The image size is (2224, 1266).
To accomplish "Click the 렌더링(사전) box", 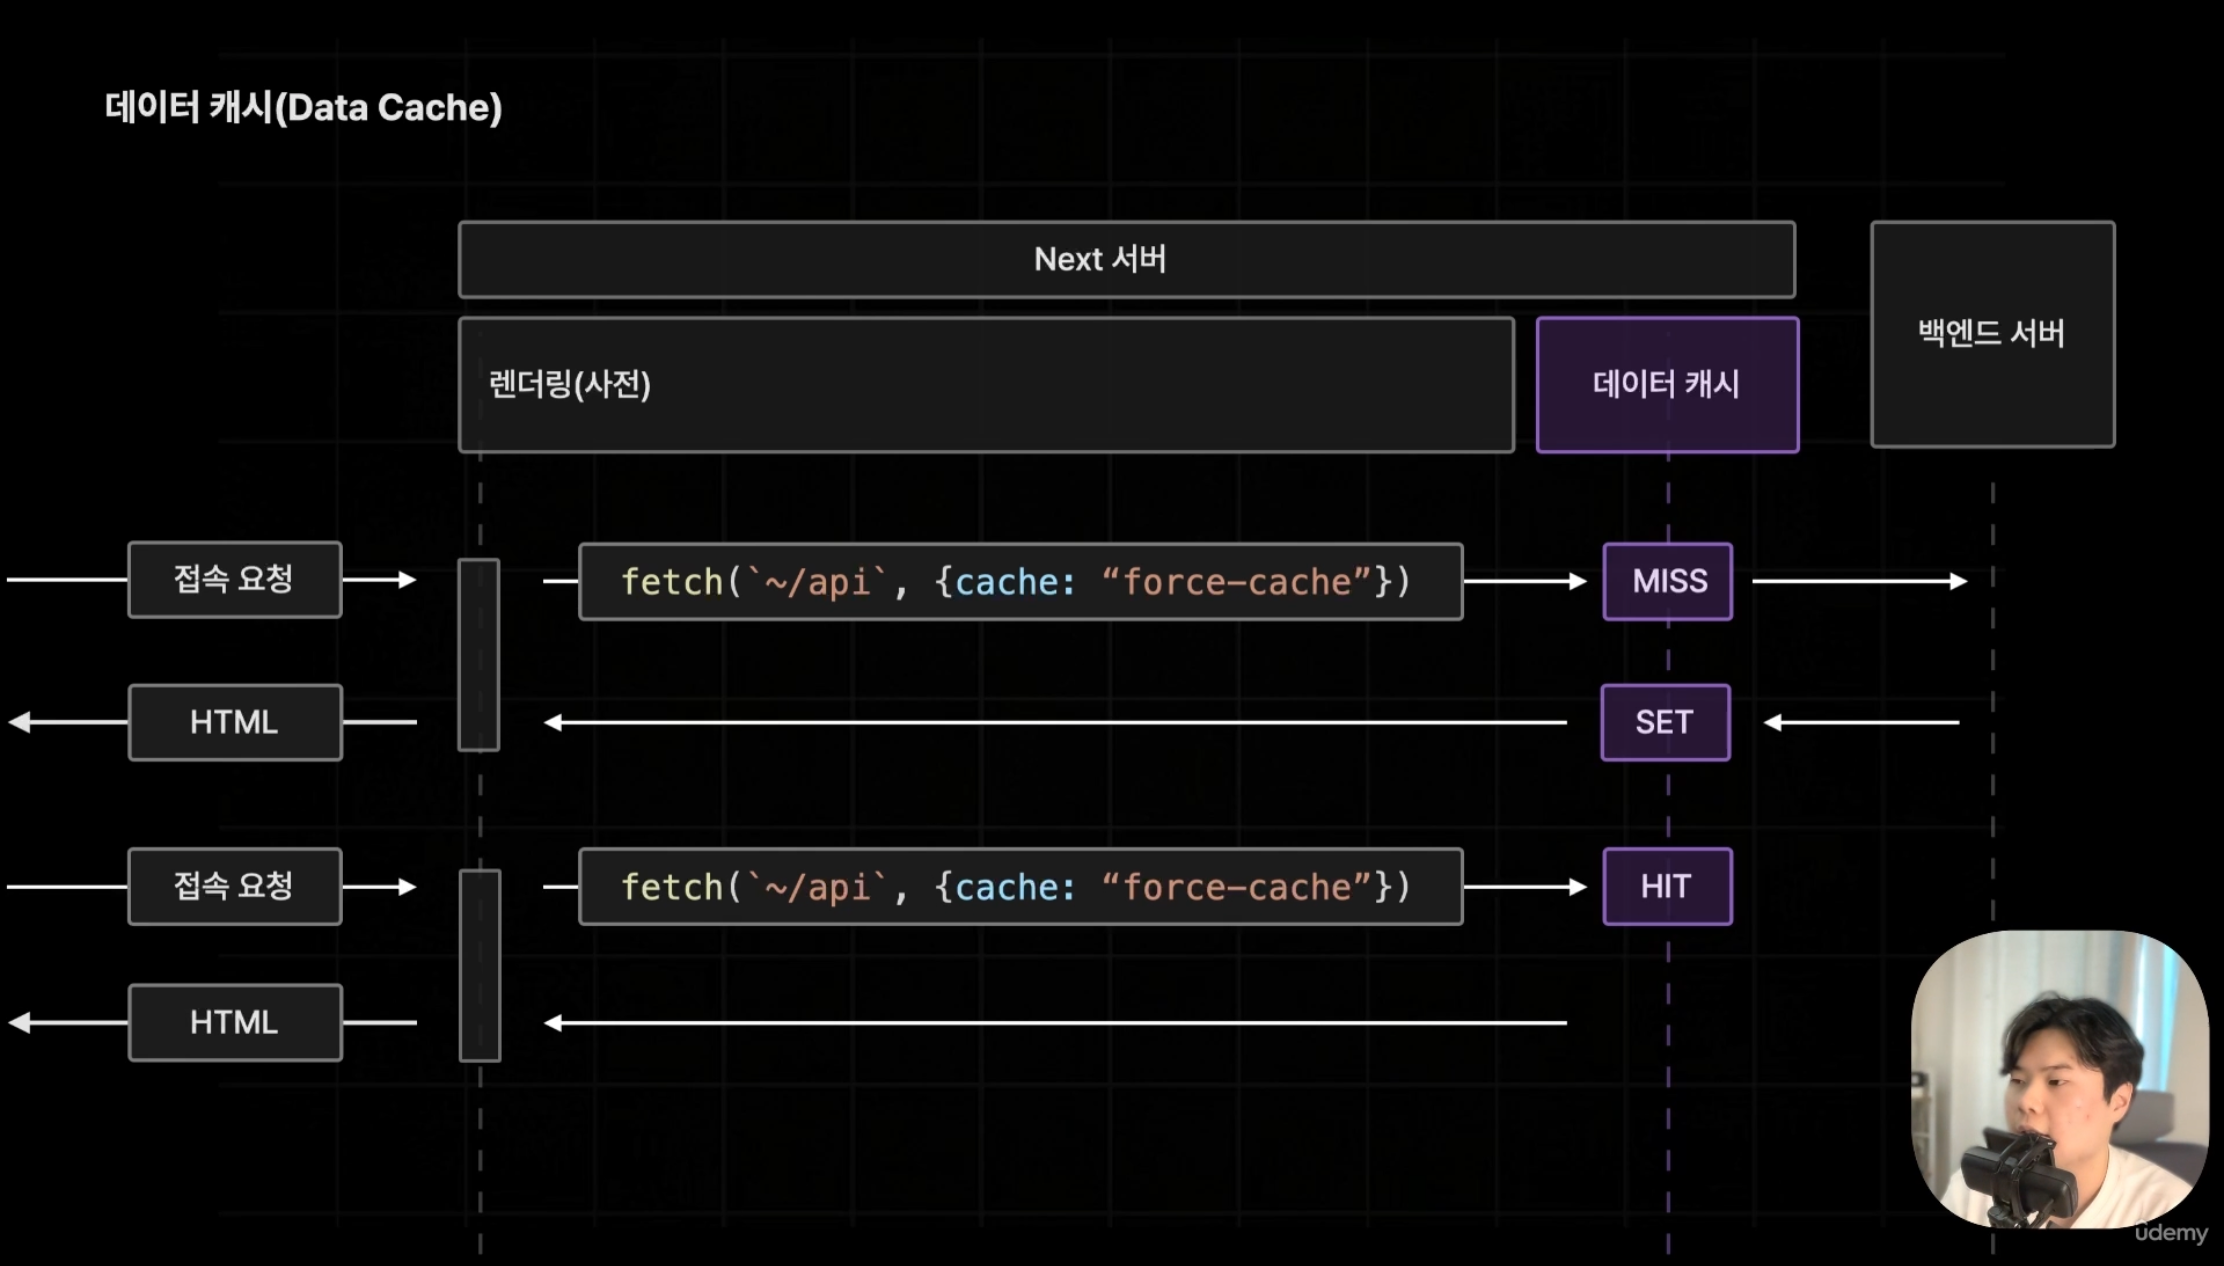I will [986, 385].
